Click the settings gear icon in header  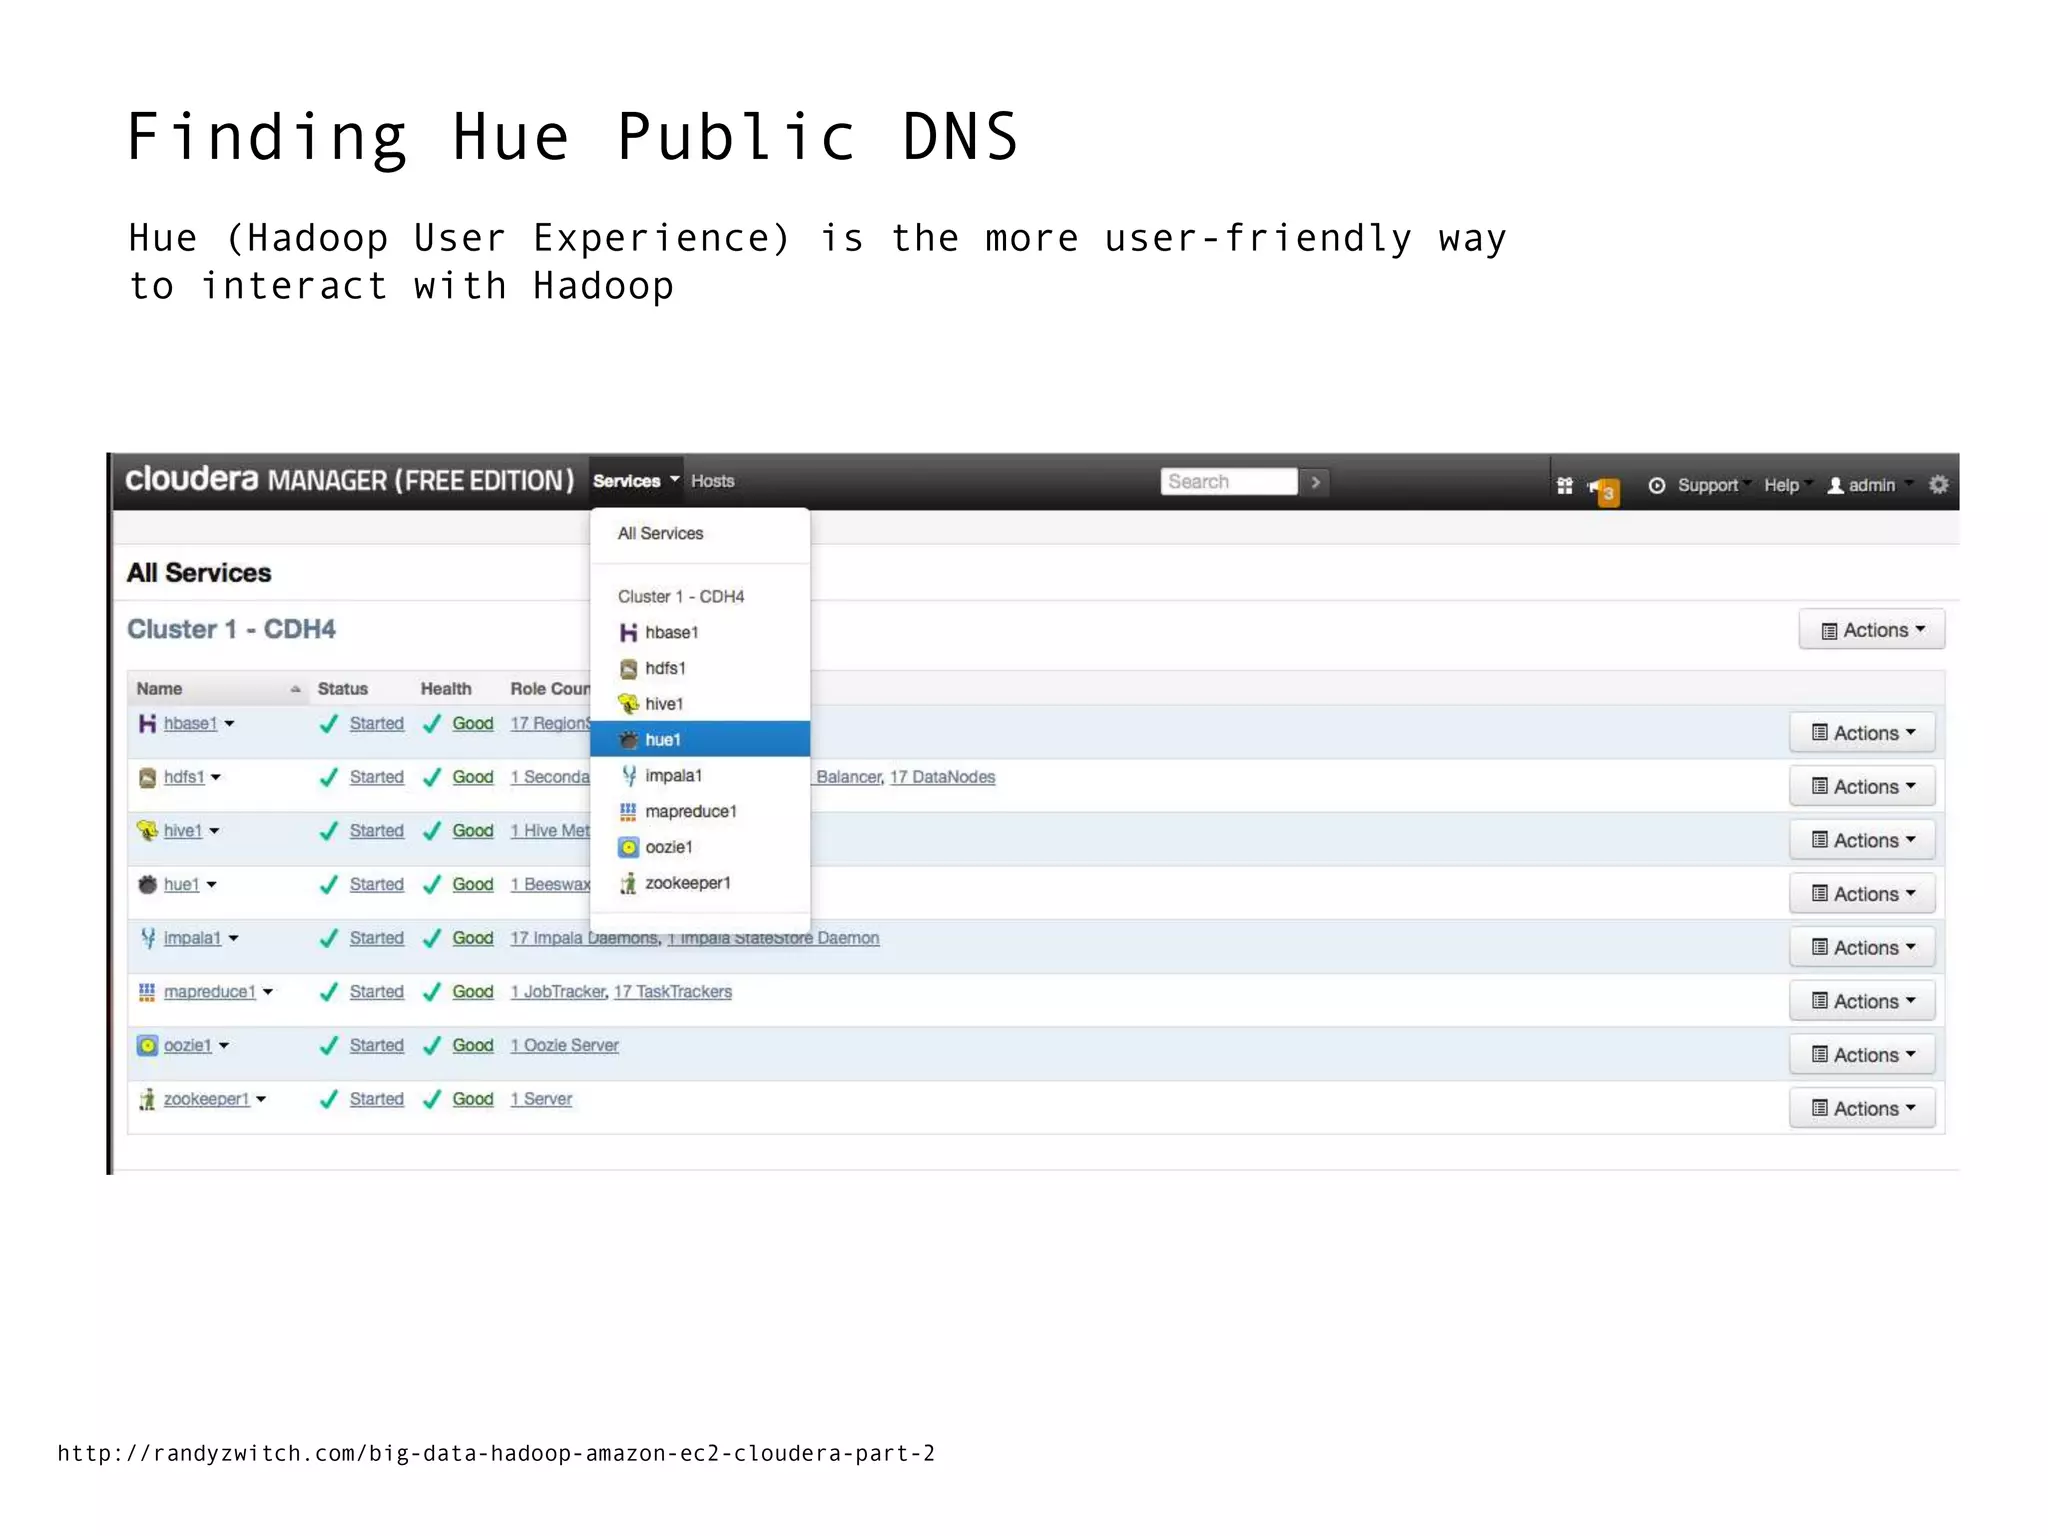click(x=1938, y=485)
